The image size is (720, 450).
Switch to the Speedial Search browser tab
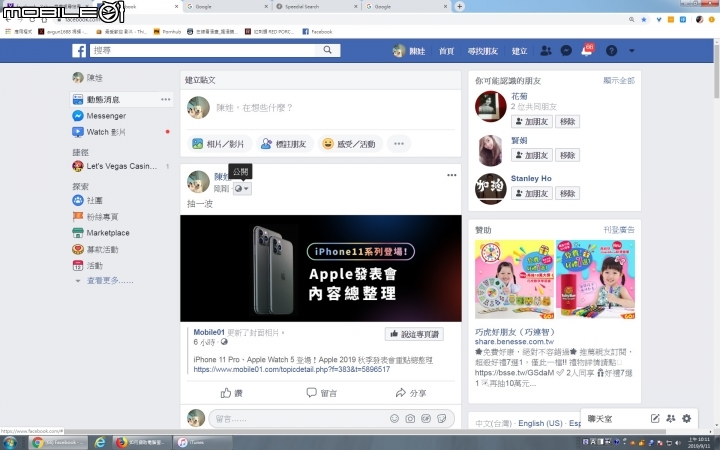316,6
